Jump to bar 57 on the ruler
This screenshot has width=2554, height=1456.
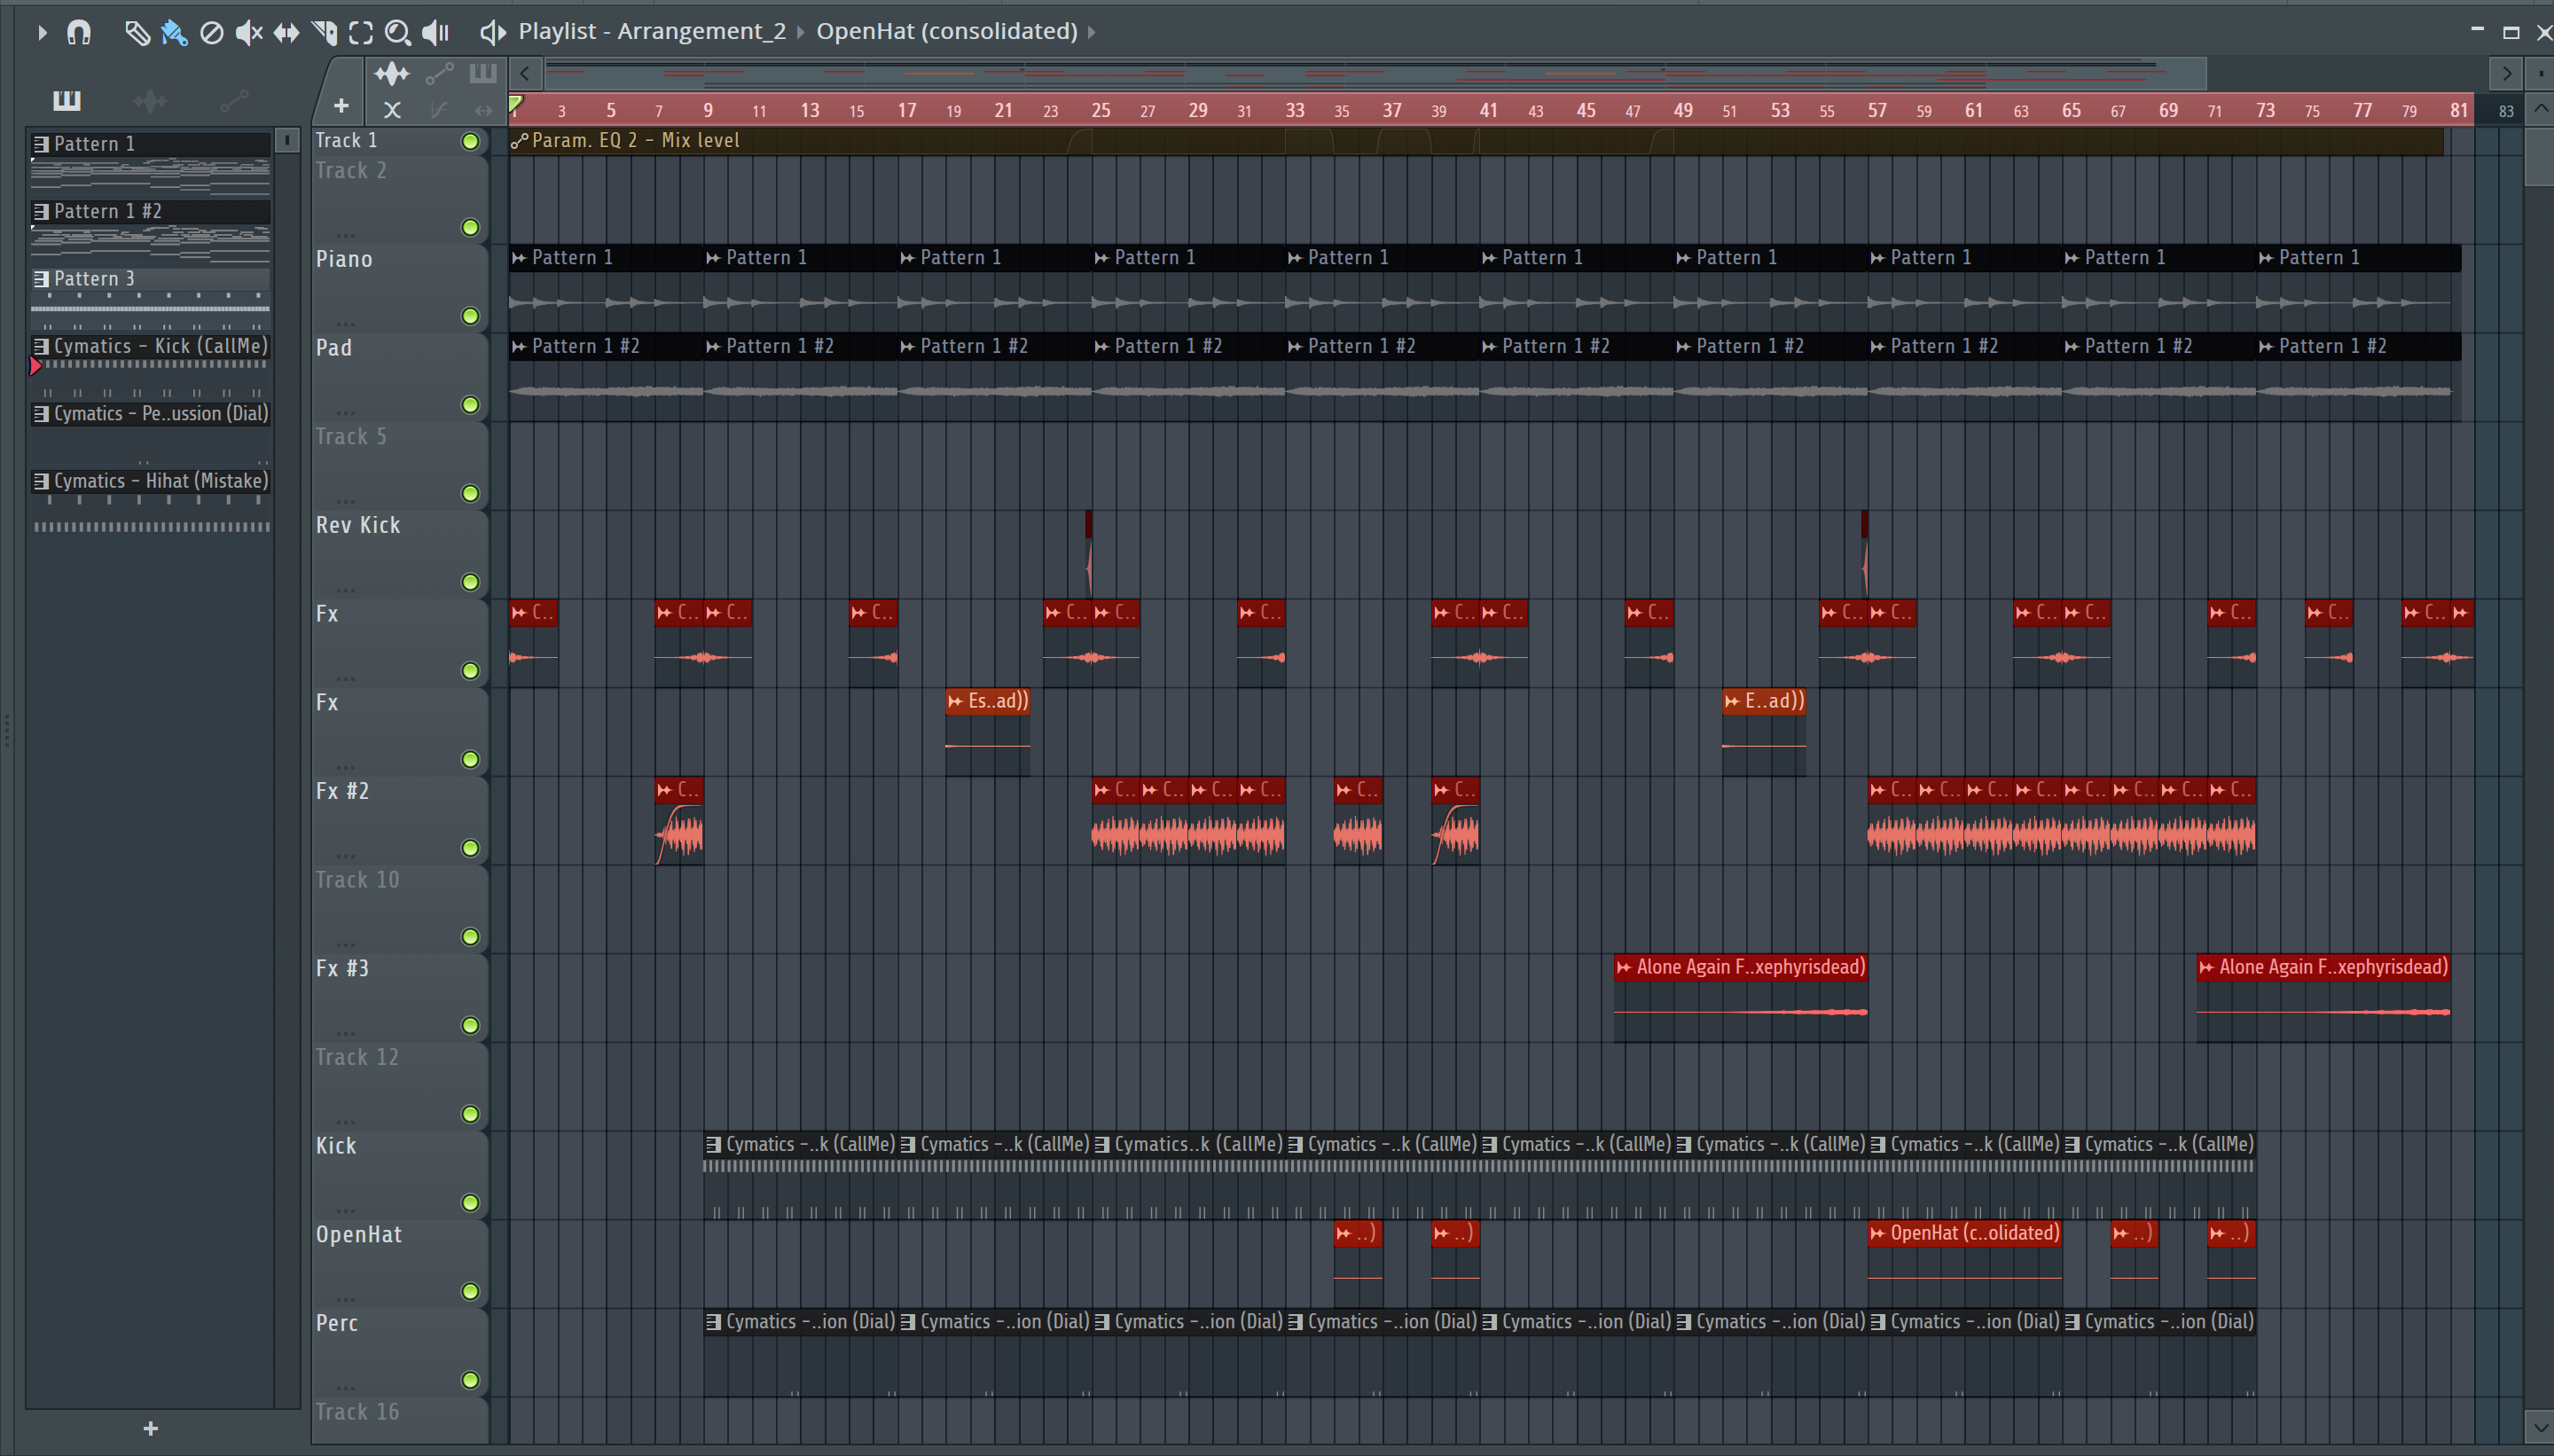[x=1877, y=110]
